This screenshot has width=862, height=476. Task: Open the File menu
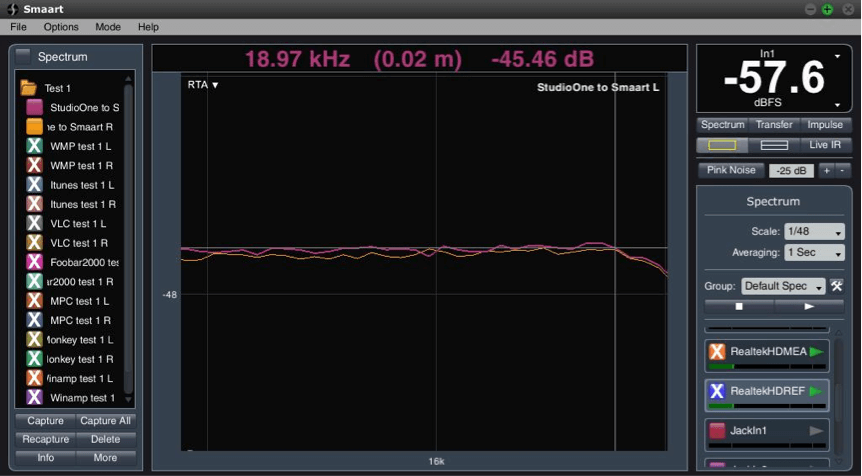[18, 27]
